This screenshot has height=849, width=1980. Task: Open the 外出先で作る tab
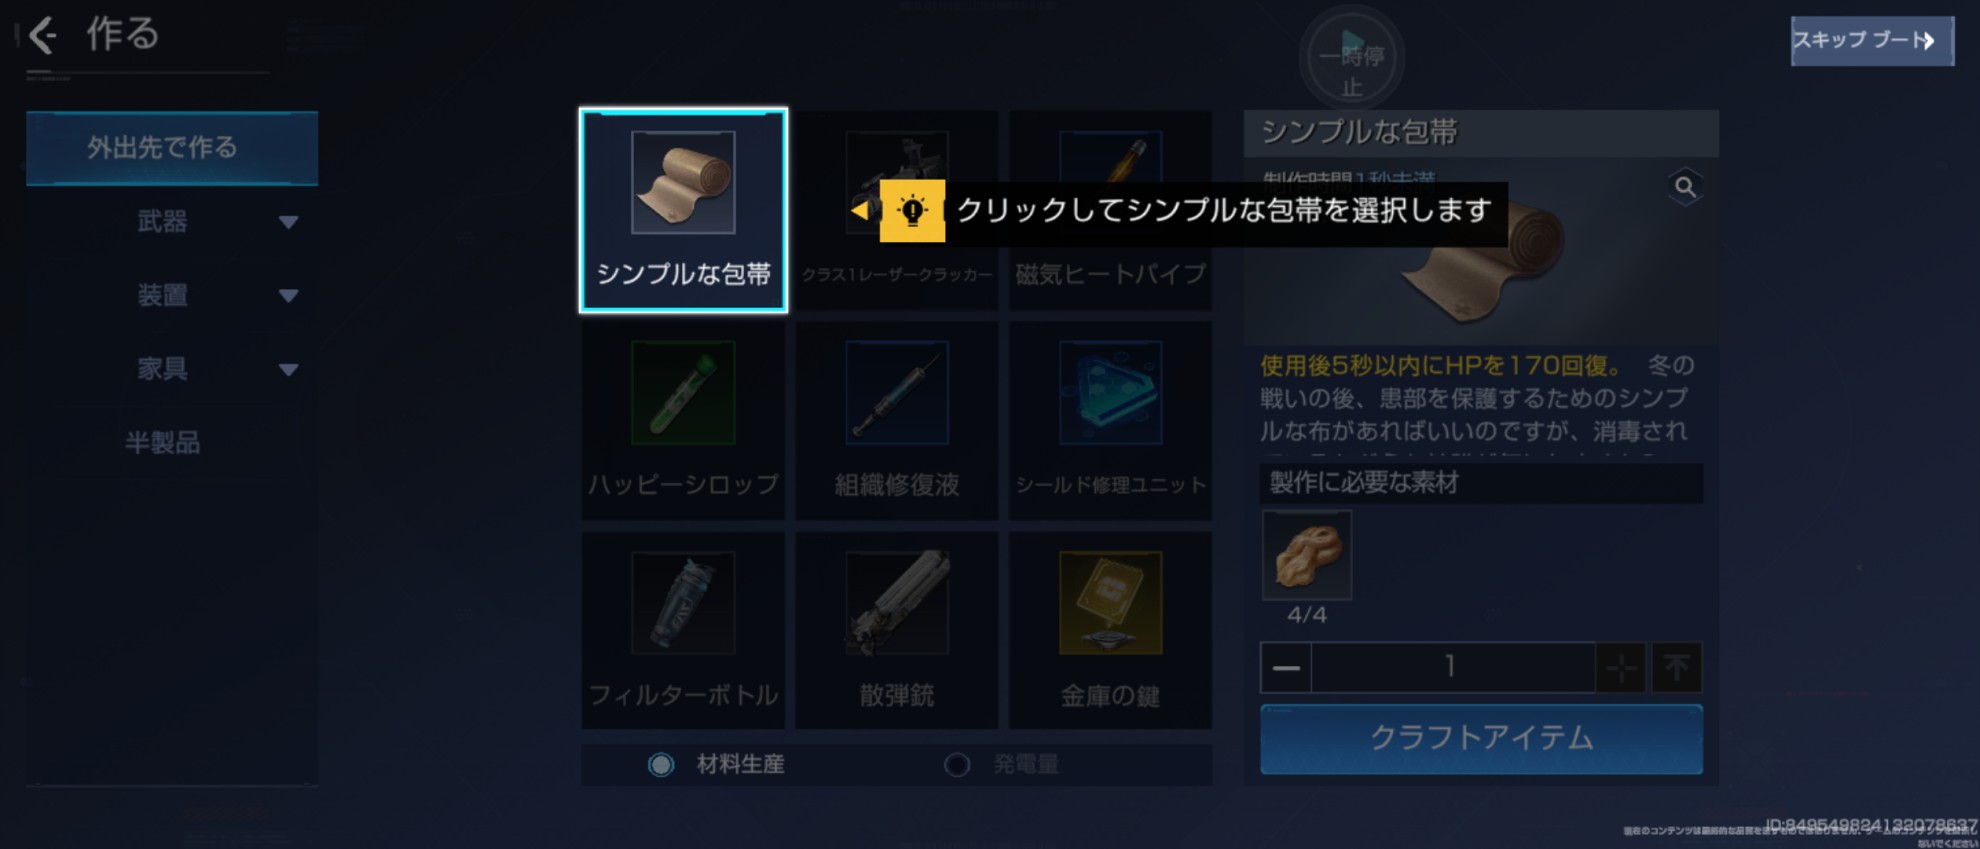pyautogui.click(x=172, y=148)
